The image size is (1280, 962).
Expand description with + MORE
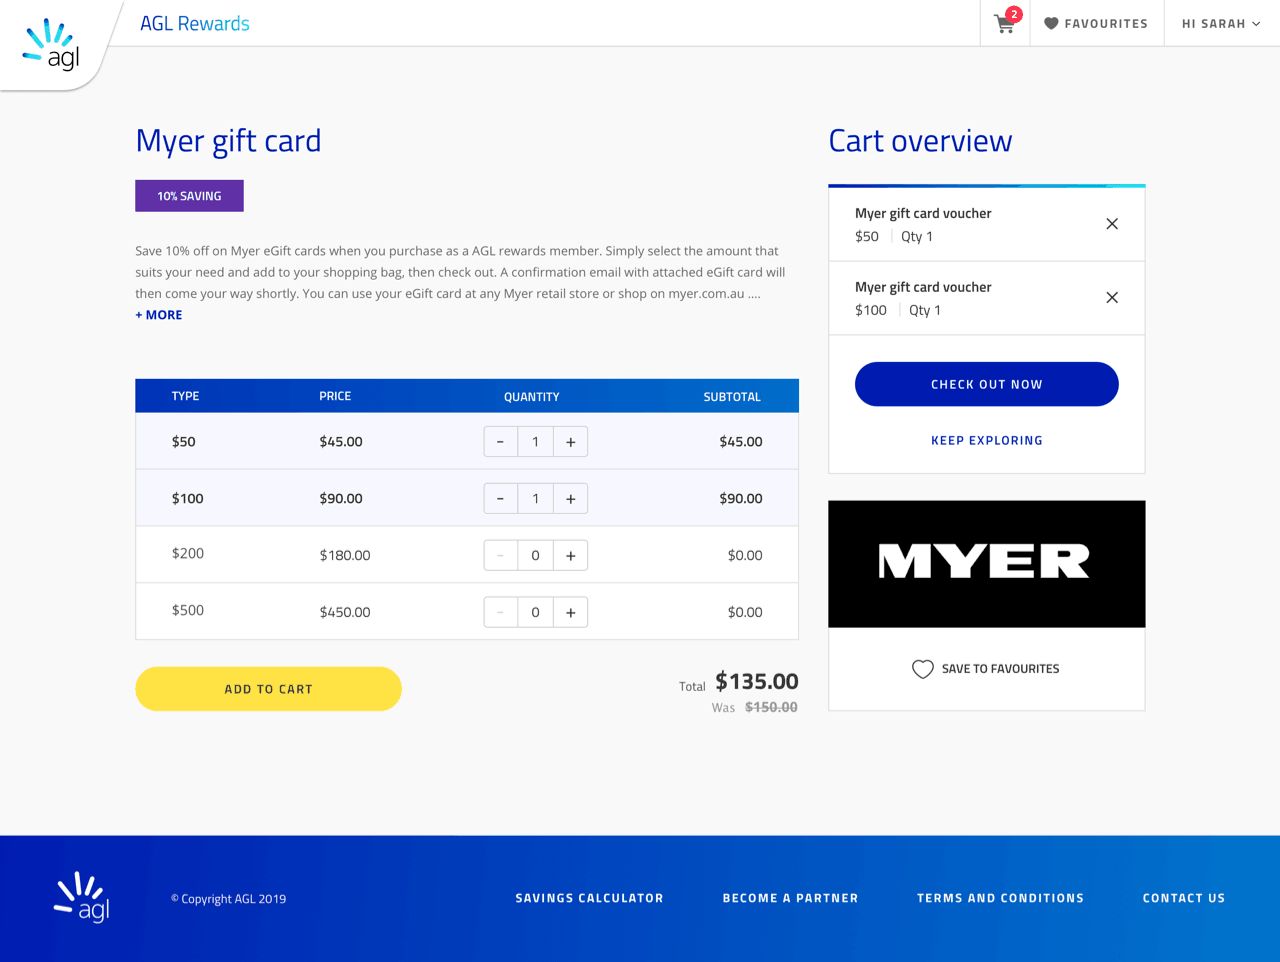coord(159,315)
